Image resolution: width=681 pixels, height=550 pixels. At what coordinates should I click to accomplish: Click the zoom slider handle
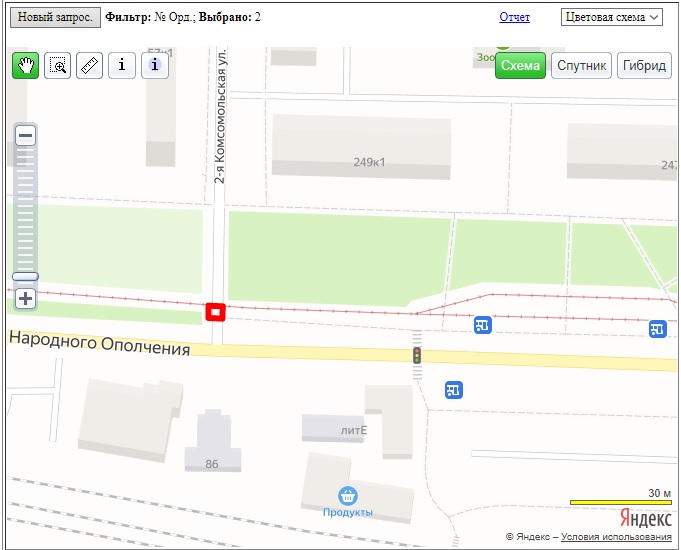click(x=26, y=277)
